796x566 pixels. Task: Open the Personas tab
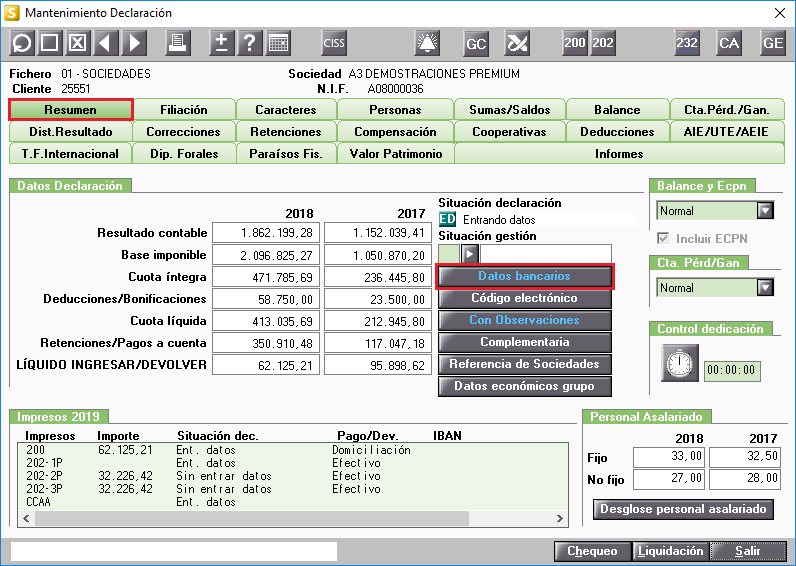tap(395, 110)
